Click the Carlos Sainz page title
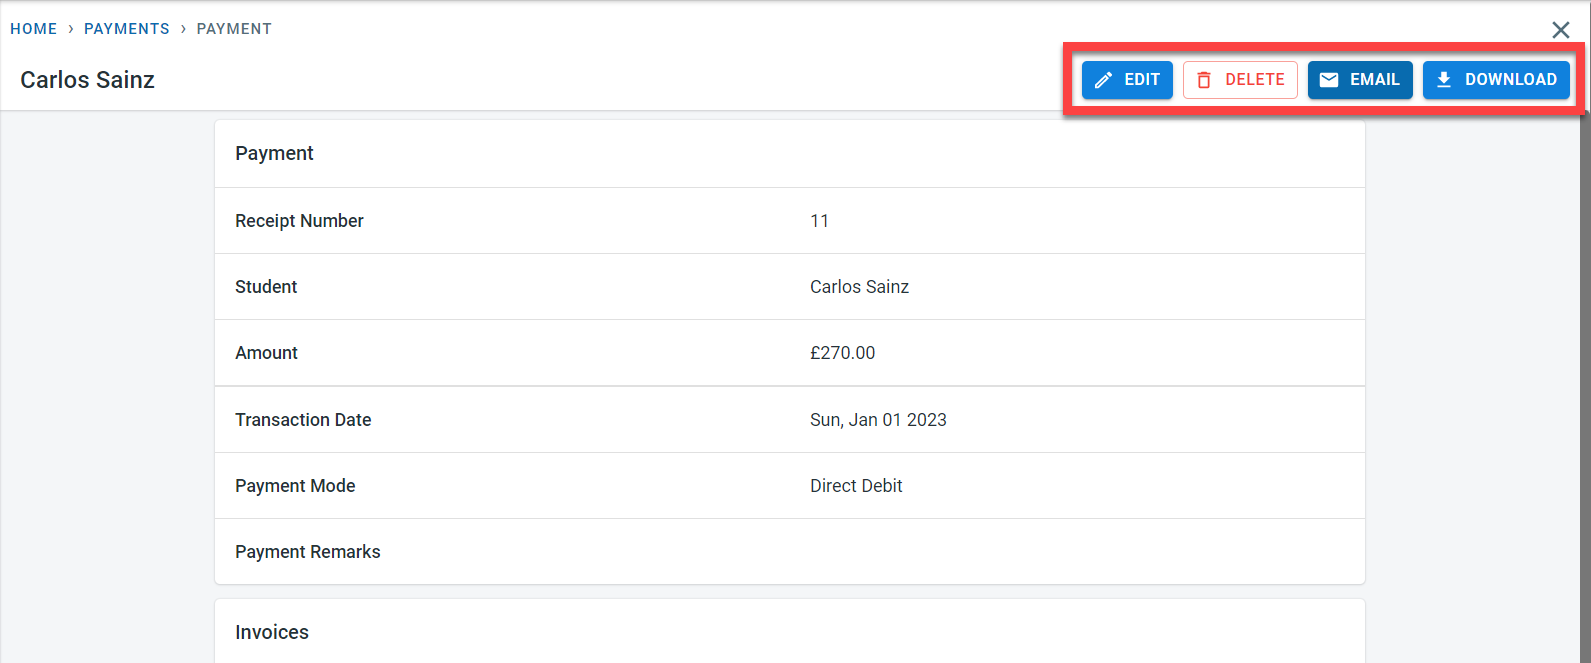Viewport: 1591px width, 663px height. pos(88,80)
